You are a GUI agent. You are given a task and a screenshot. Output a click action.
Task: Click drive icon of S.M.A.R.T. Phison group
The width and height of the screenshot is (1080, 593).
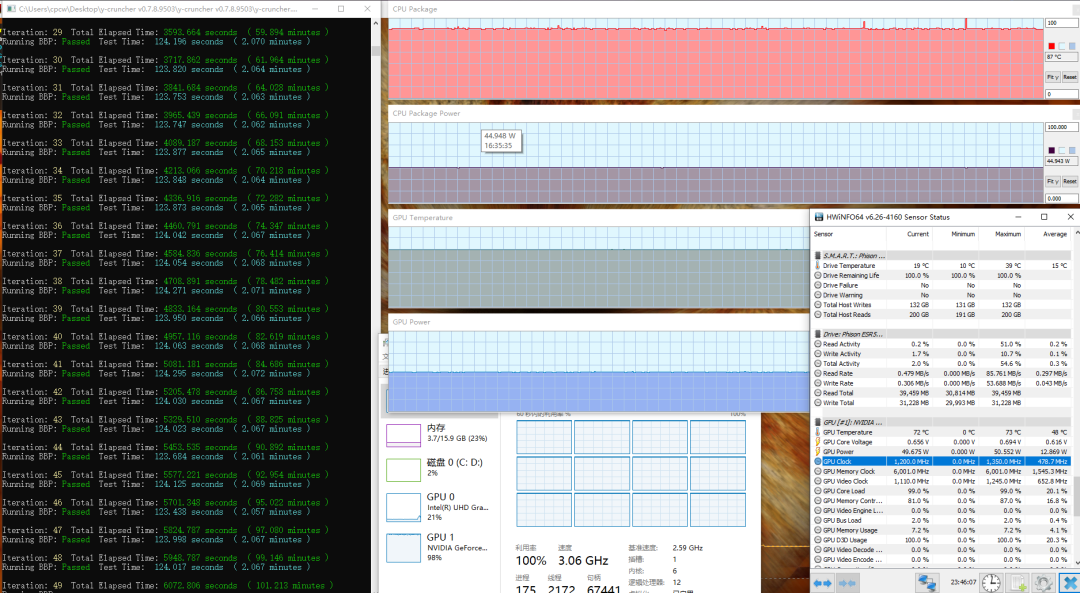click(818, 256)
